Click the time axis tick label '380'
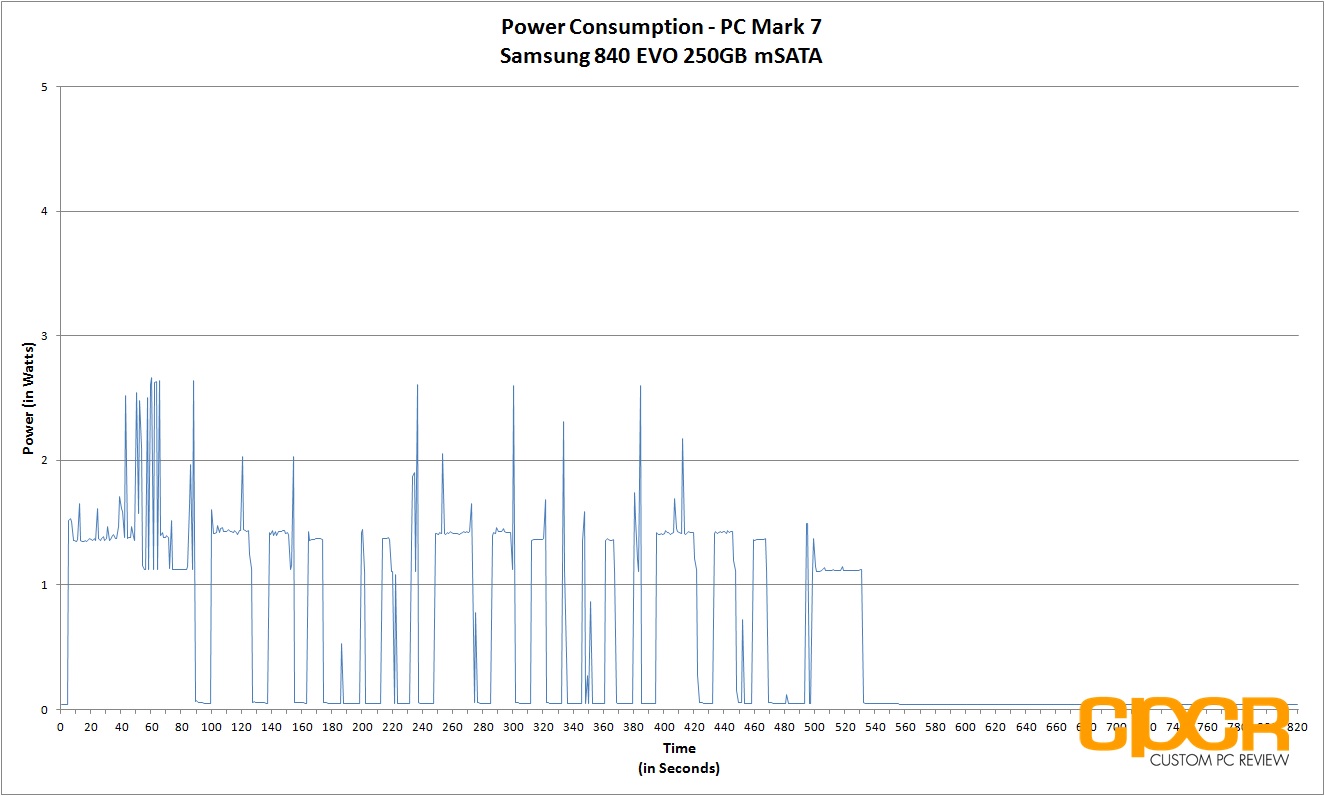Screen dimensions: 1325x796 [x=634, y=727]
